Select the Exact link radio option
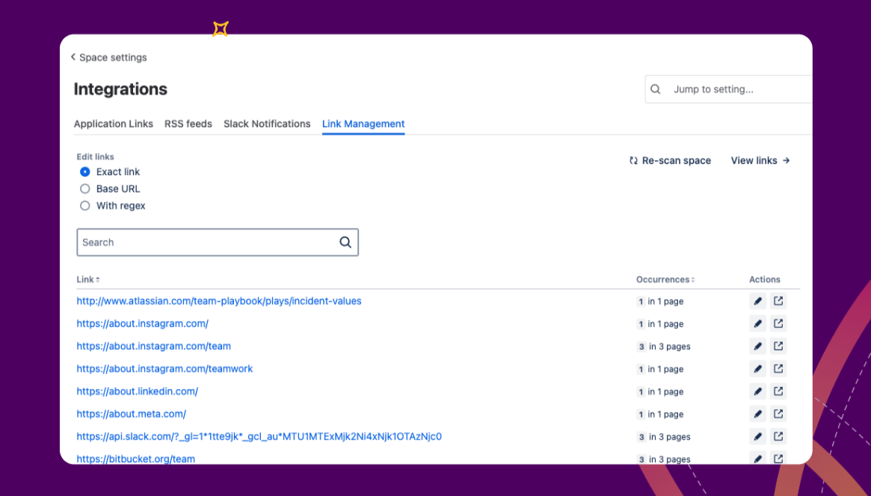Screen dimensions: 871x496 click(84, 172)
